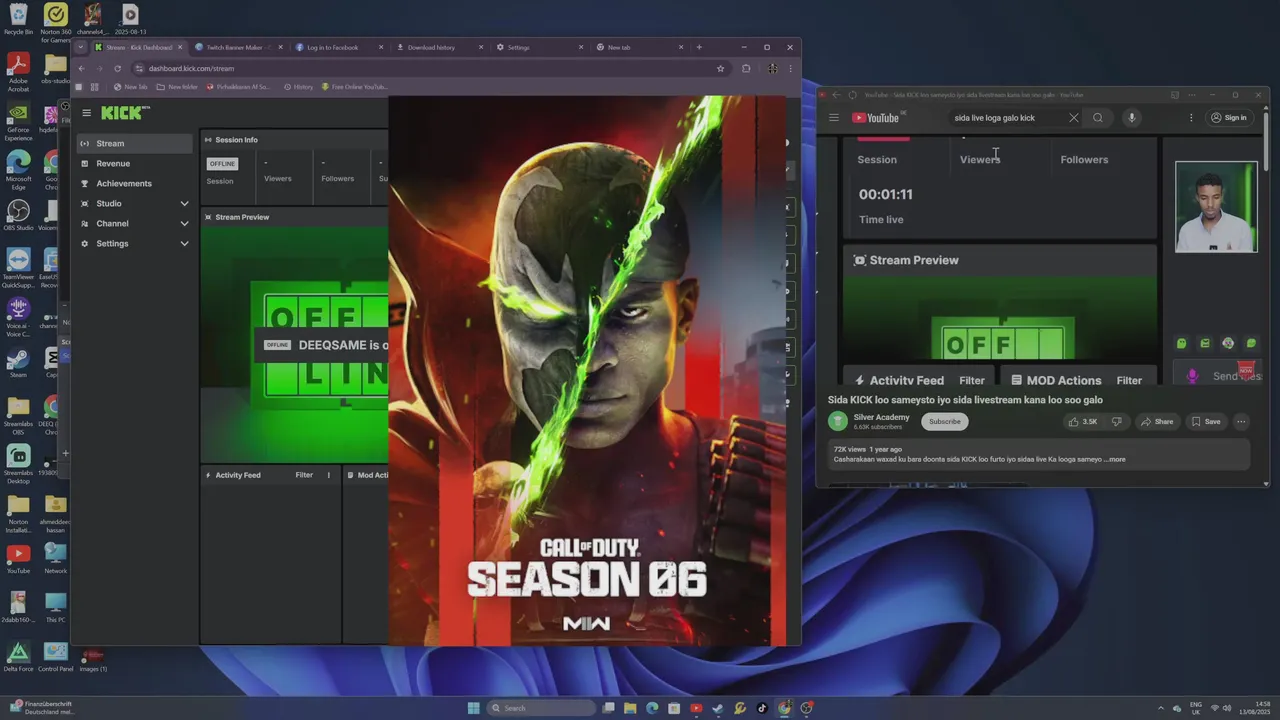Open browser extensions puzzle icon

[746, 68]
